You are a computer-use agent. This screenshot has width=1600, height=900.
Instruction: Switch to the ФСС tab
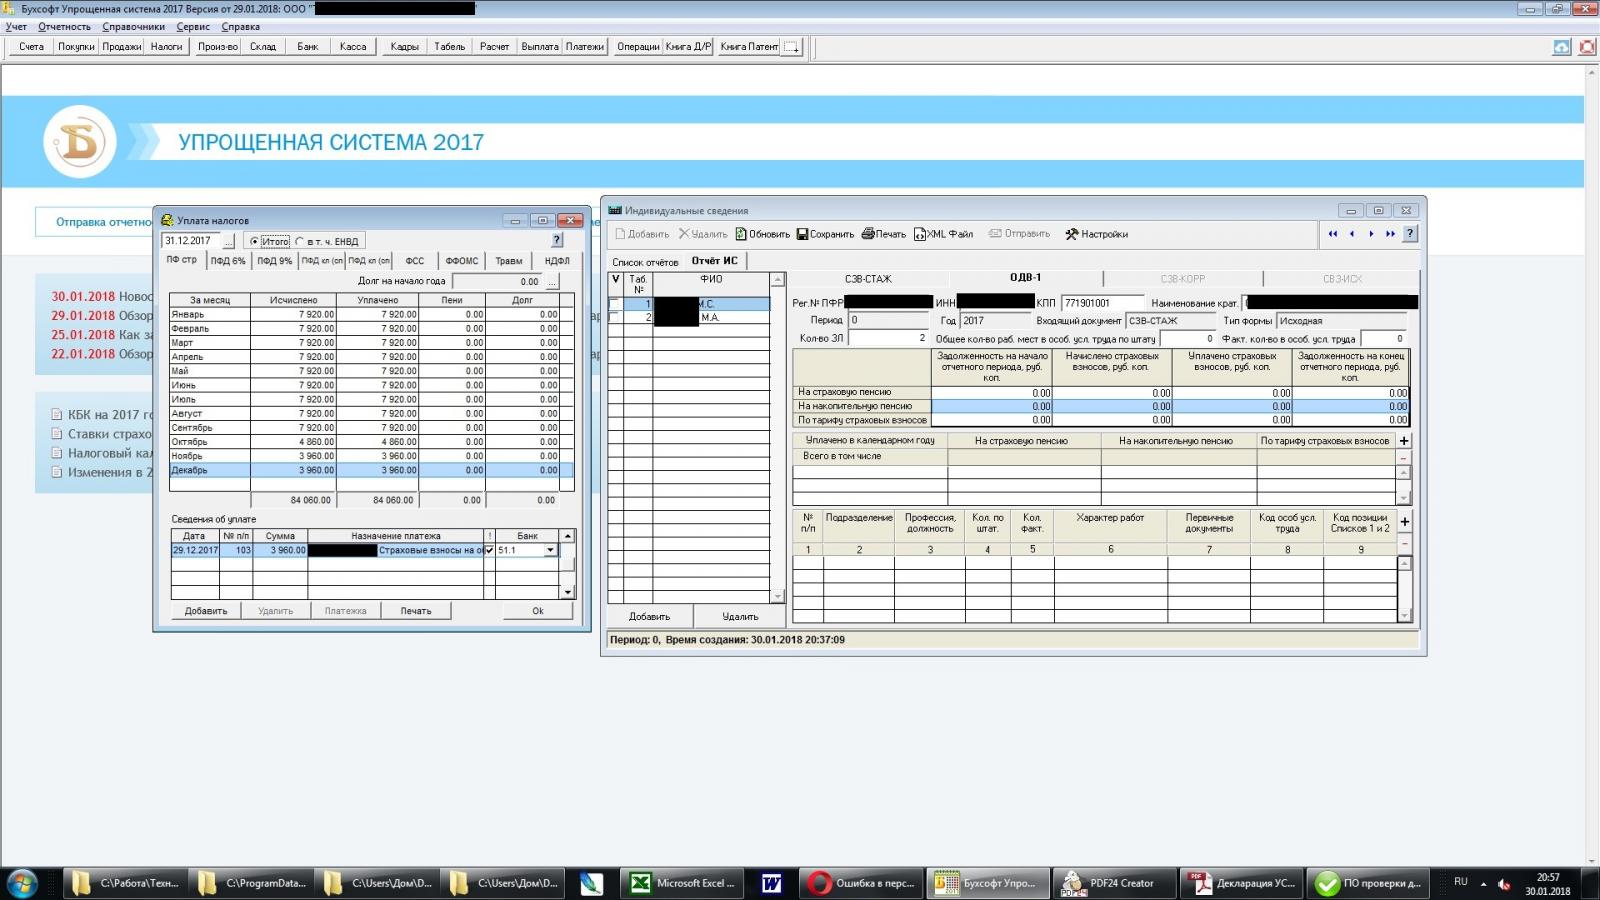414,261
